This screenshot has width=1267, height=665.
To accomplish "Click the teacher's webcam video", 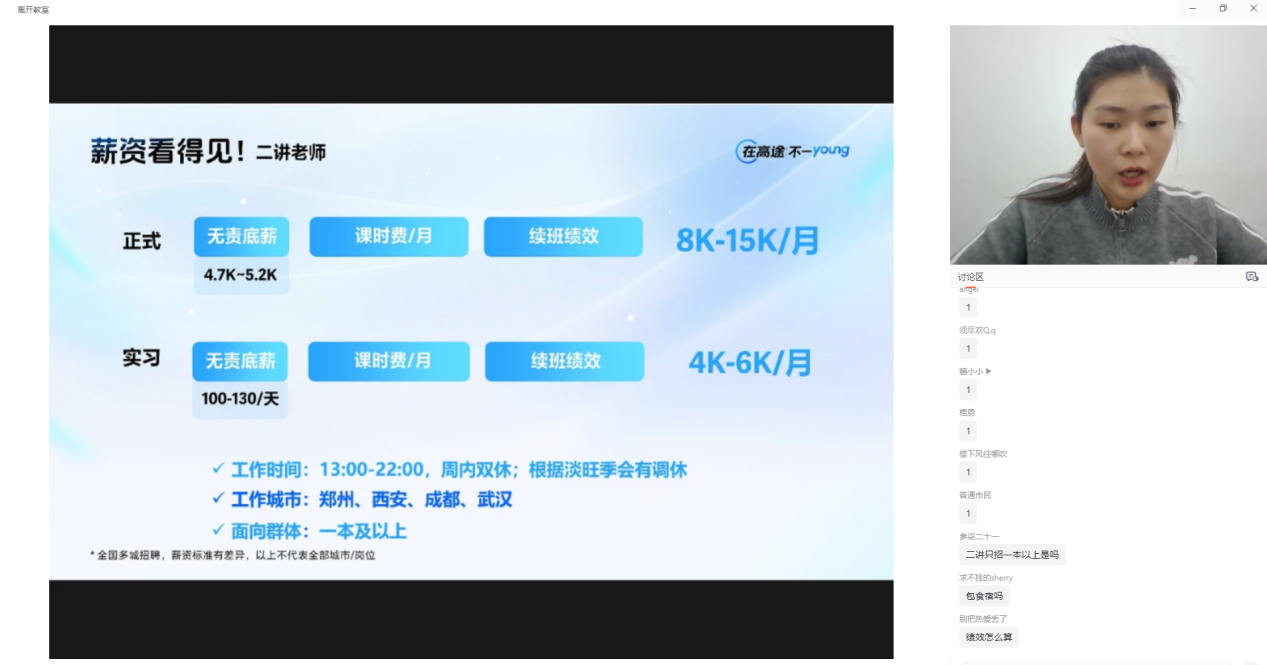I will click(1108, 144).
